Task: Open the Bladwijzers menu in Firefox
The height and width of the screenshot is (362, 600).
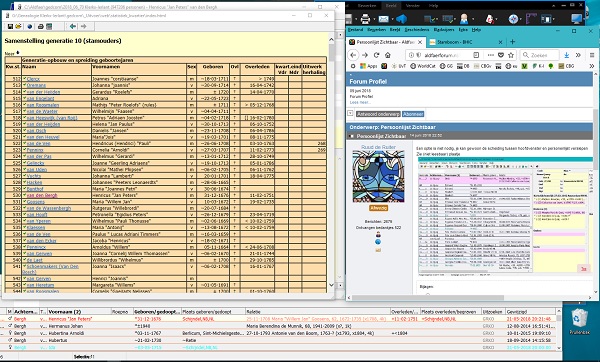Action: coord(444,29)
